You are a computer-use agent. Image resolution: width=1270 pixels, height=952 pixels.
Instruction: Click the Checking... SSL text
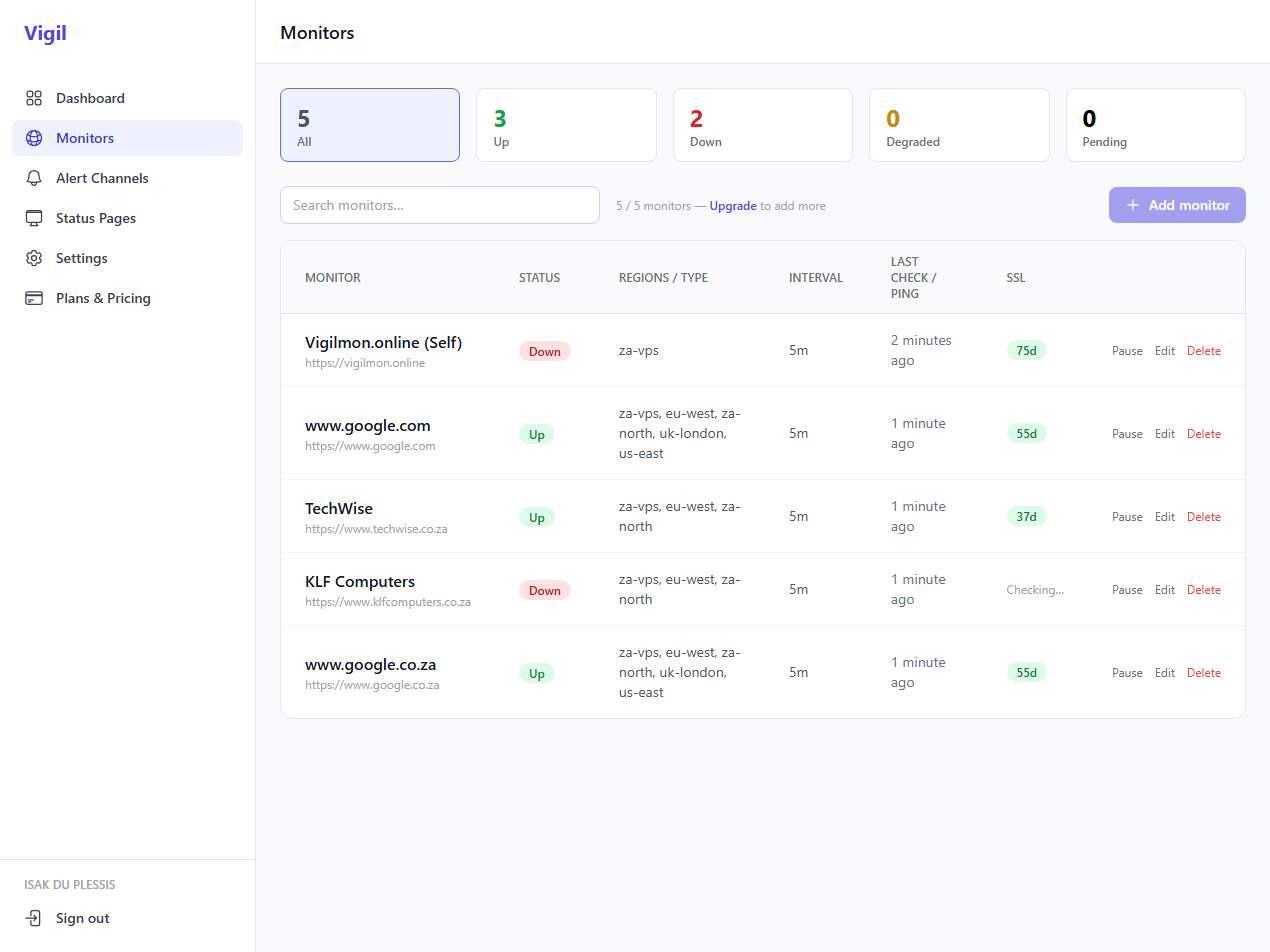[x=1035, y=590]
